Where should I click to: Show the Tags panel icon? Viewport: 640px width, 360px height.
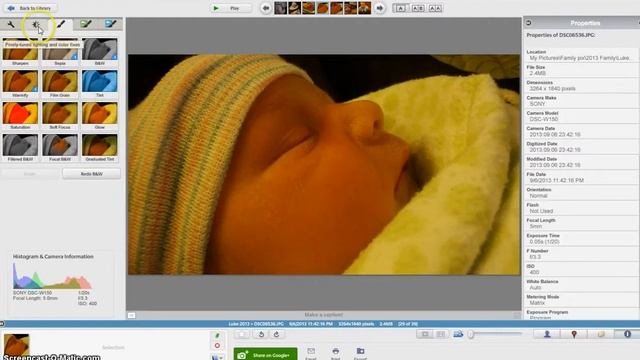point(601,334)
